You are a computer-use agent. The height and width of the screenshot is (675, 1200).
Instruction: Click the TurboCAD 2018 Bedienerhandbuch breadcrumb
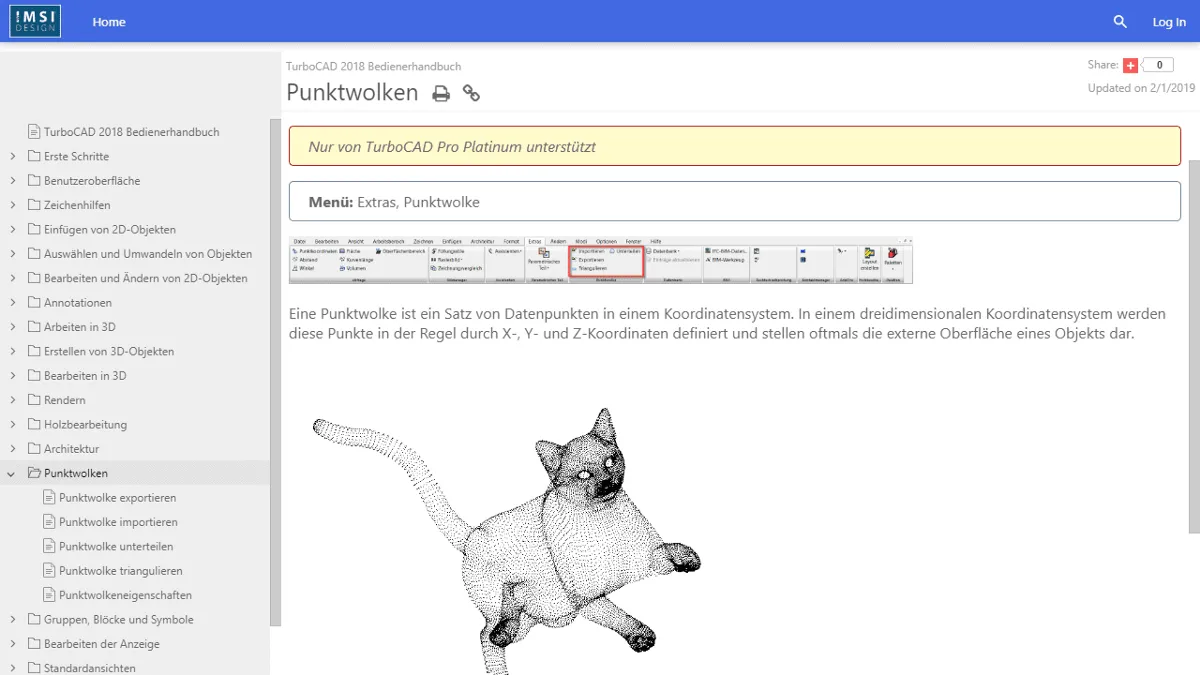point(373,66)
